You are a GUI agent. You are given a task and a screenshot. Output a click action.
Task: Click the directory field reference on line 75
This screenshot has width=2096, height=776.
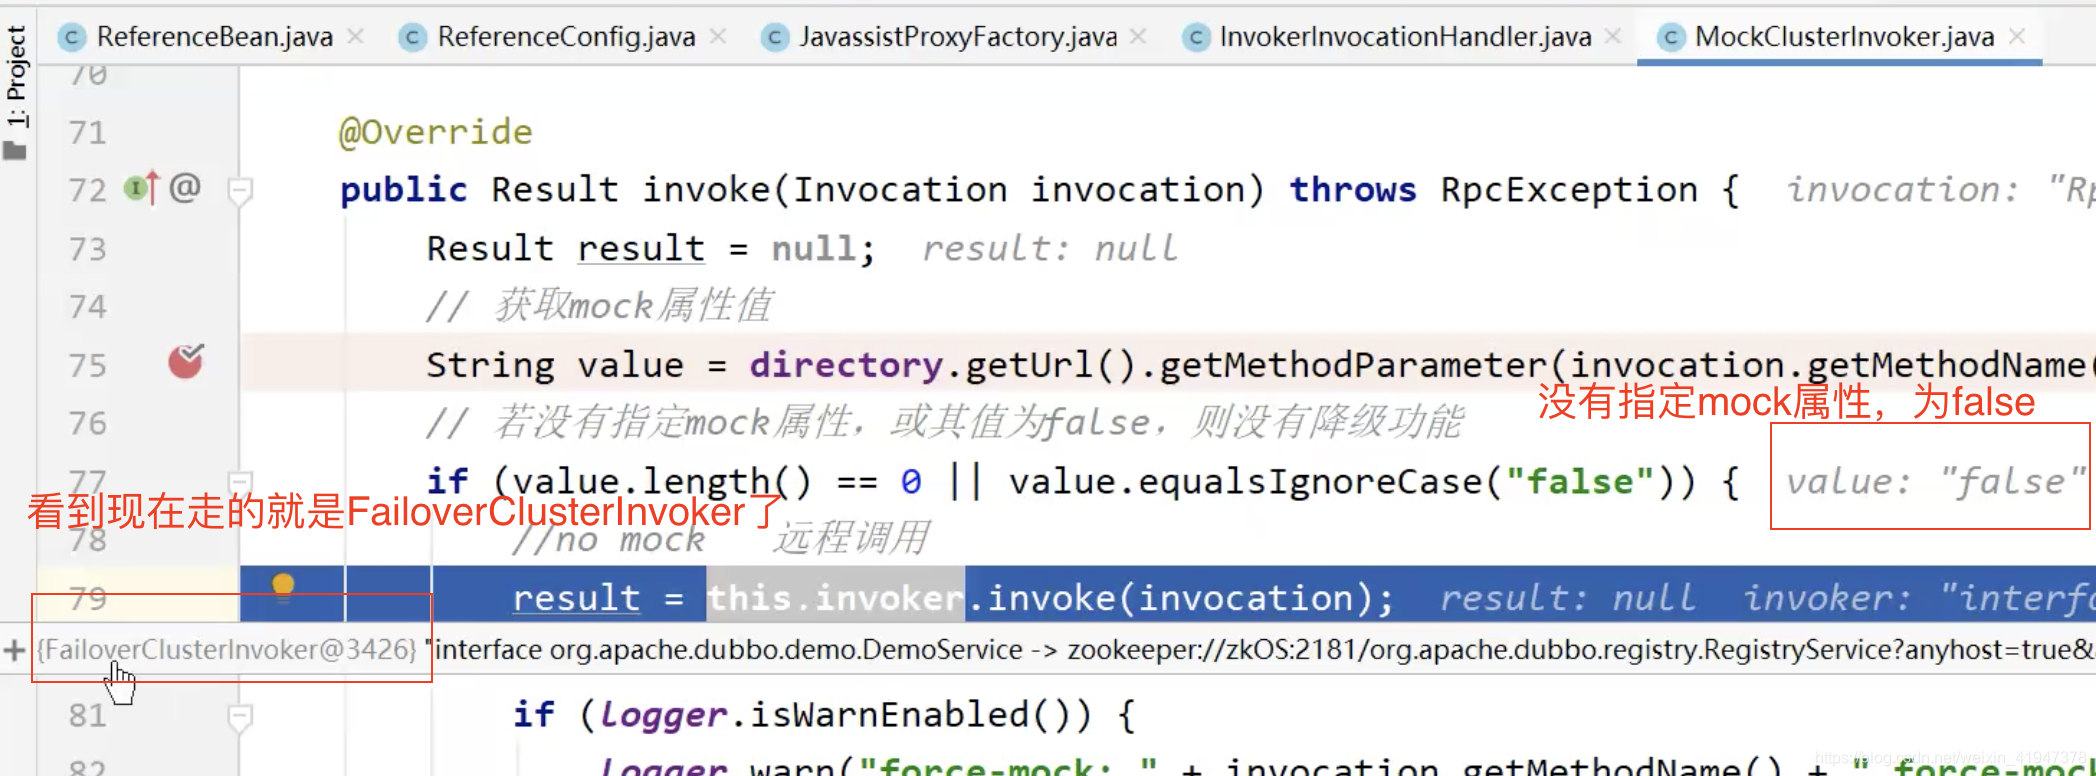click(x=846, y=365)
